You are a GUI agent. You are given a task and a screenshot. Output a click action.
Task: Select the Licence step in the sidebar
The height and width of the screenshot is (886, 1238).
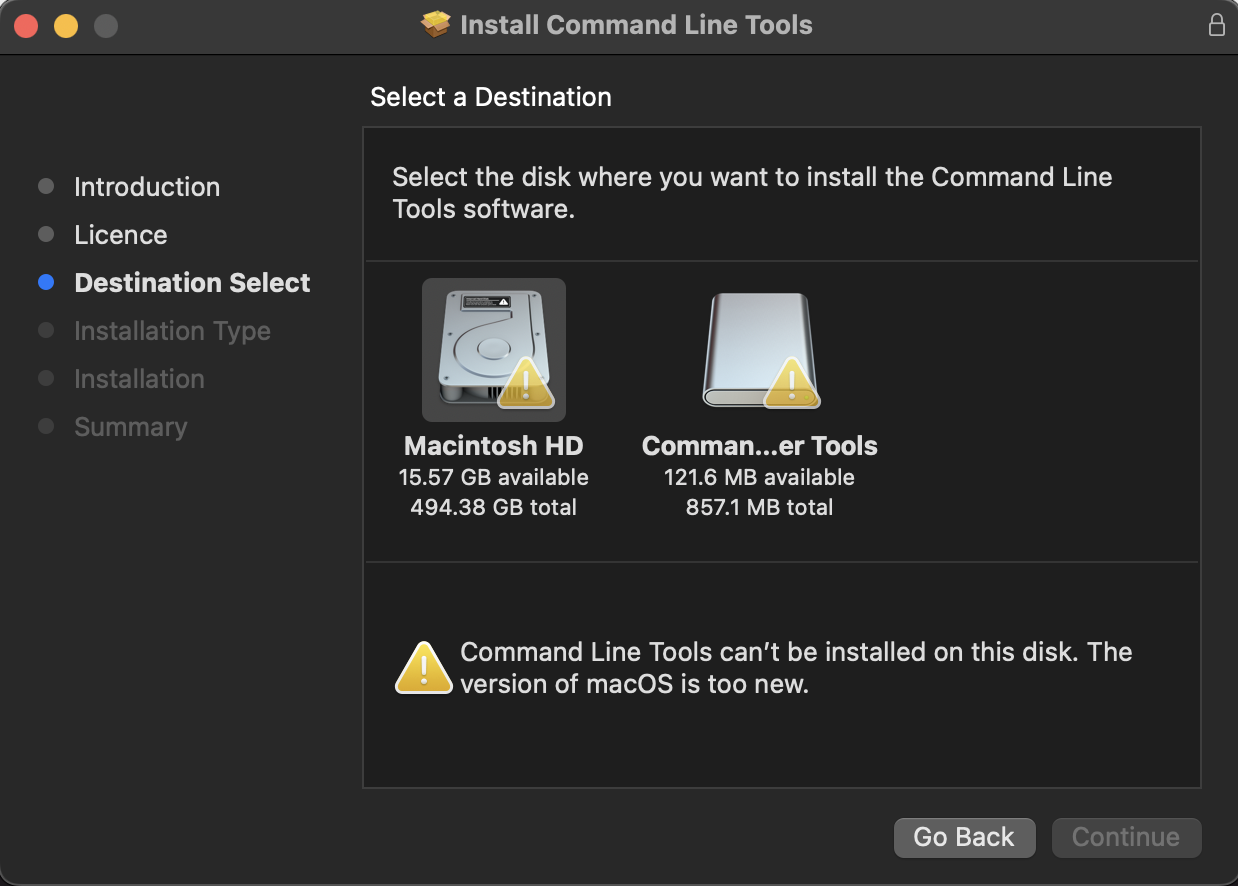click(121, 235)
